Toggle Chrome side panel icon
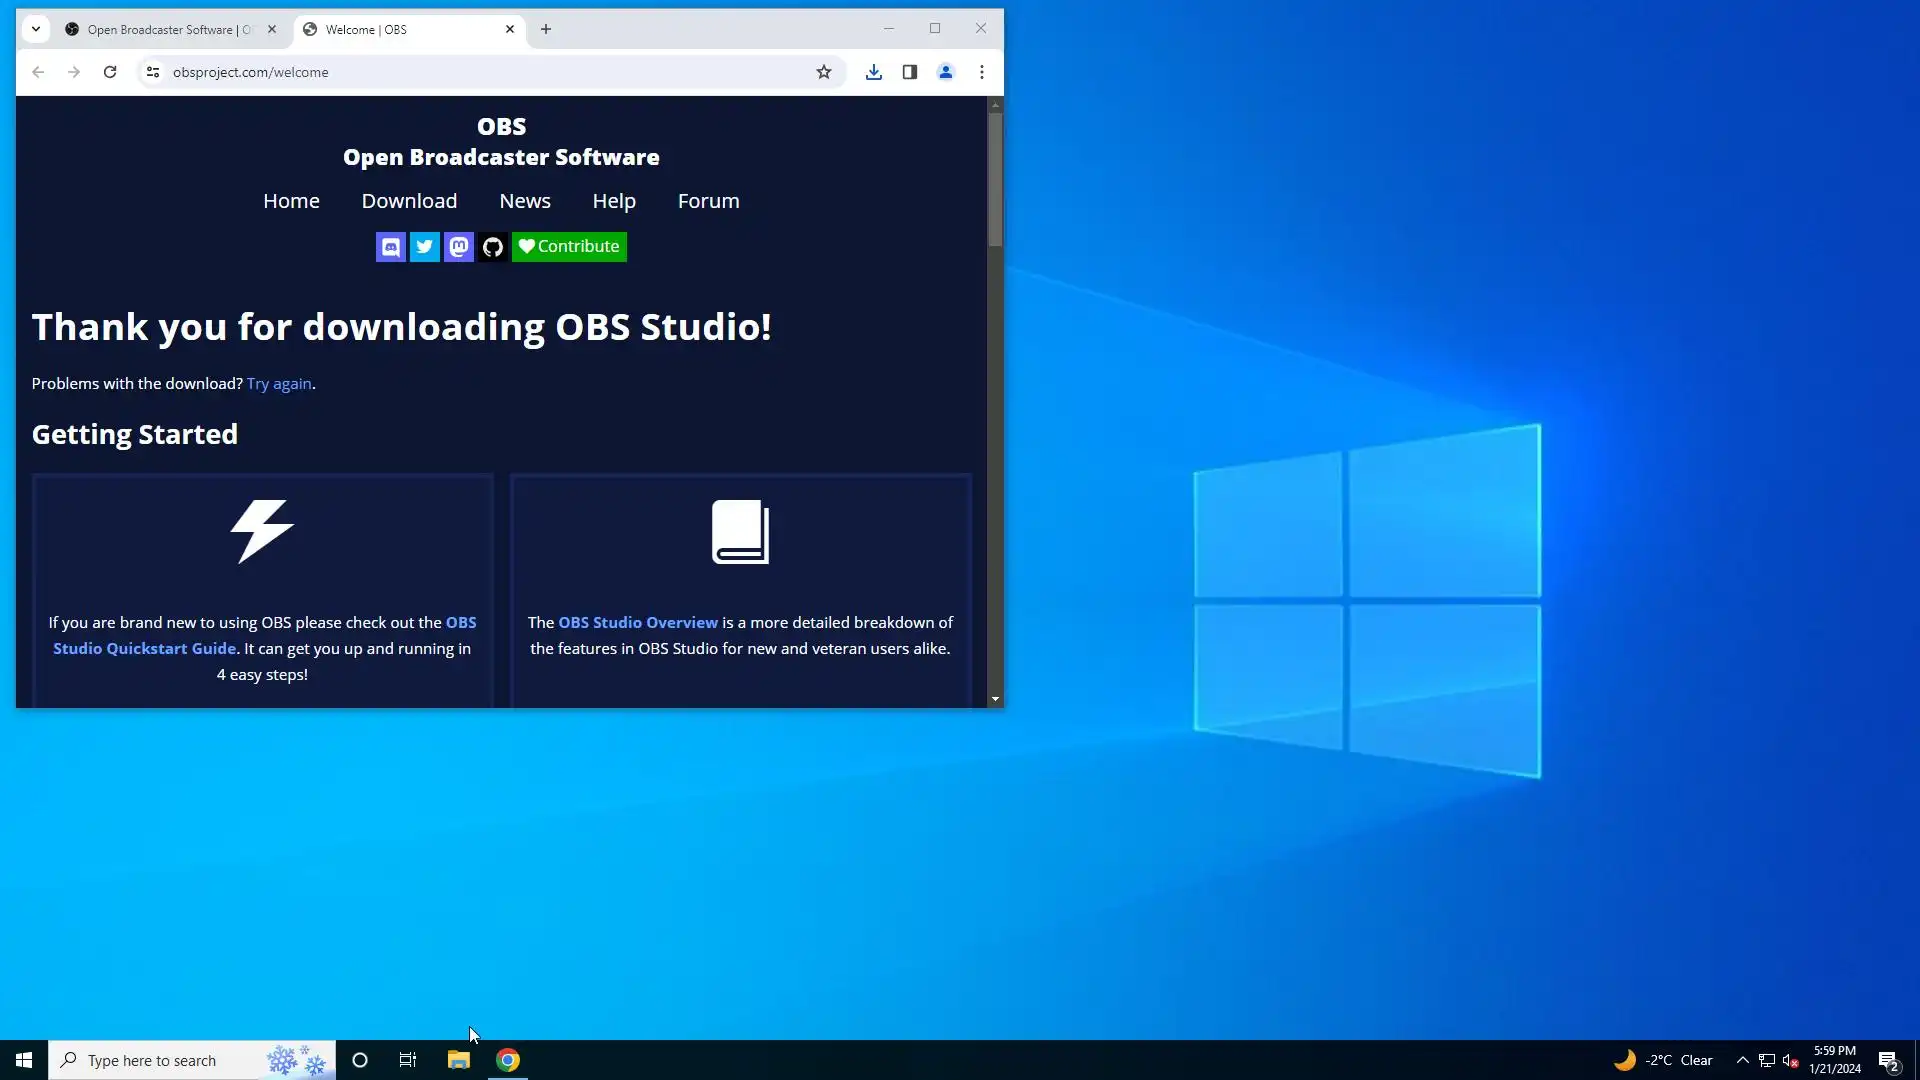This screenshot has width=1920, height=1080. coord(910,72)
